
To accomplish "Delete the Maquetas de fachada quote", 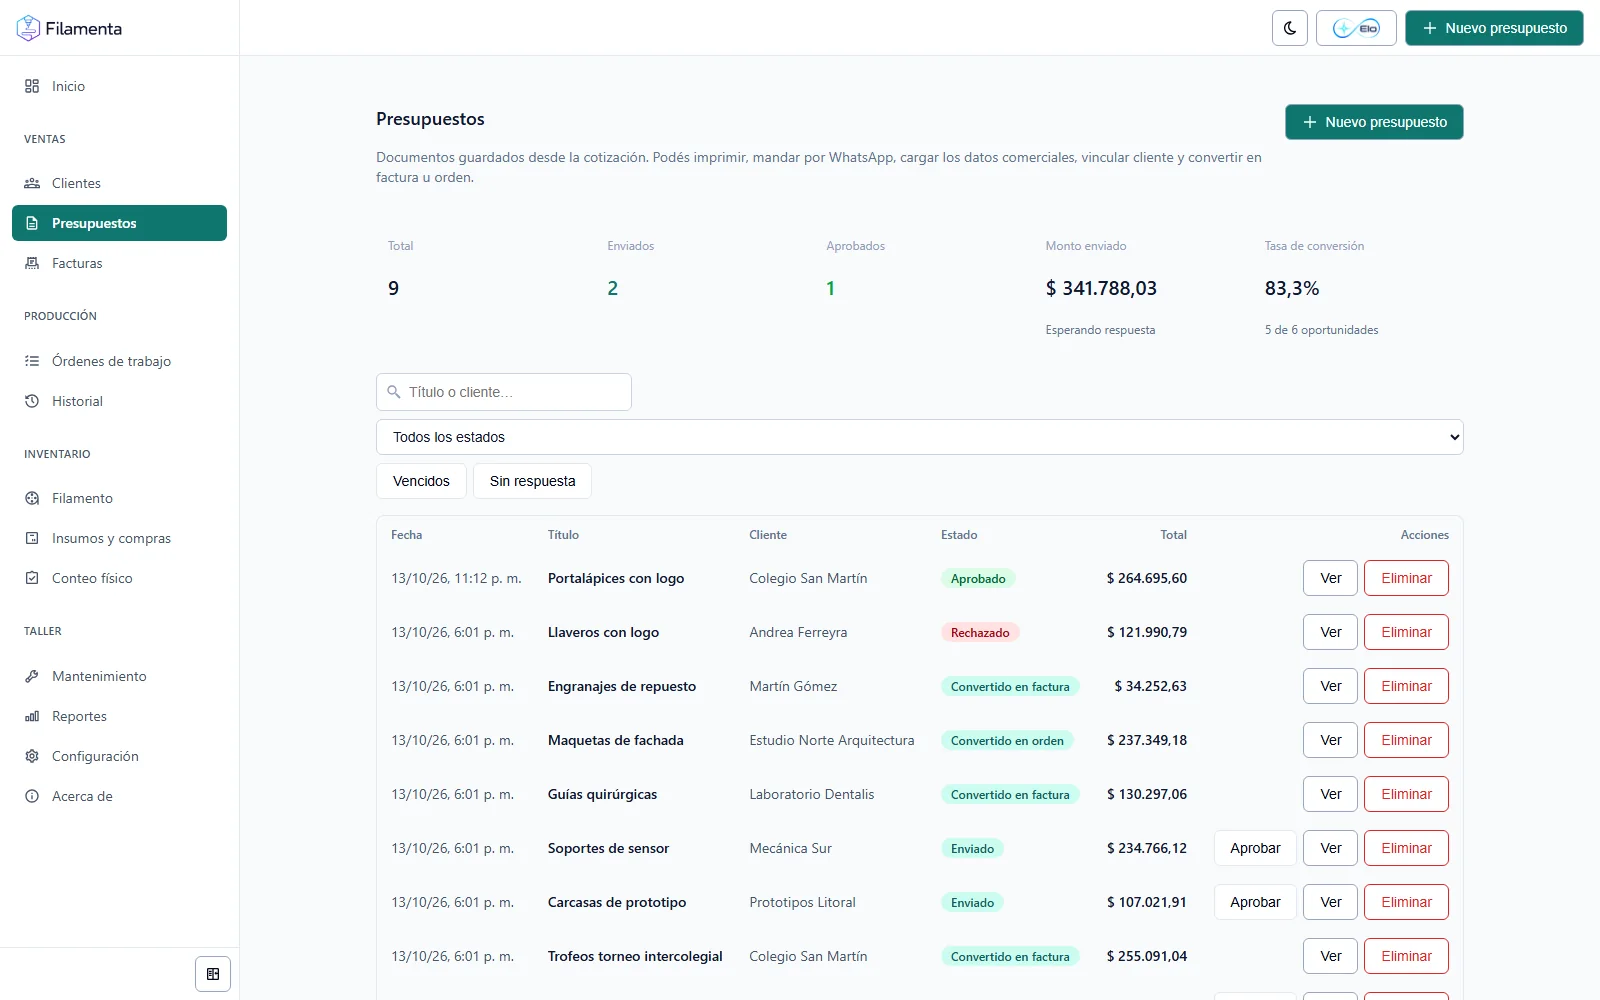I will tap(1406, 740).
